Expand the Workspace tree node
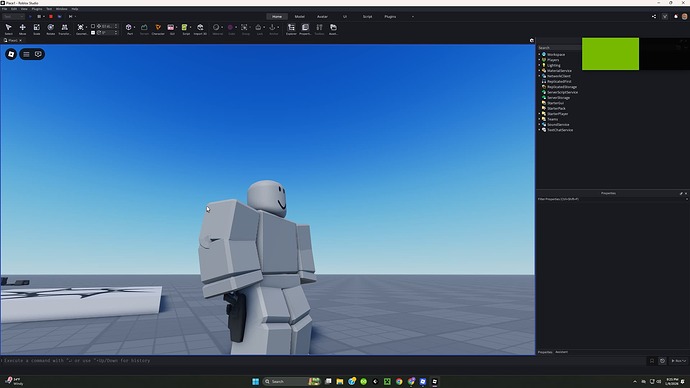 click(540, 55)
